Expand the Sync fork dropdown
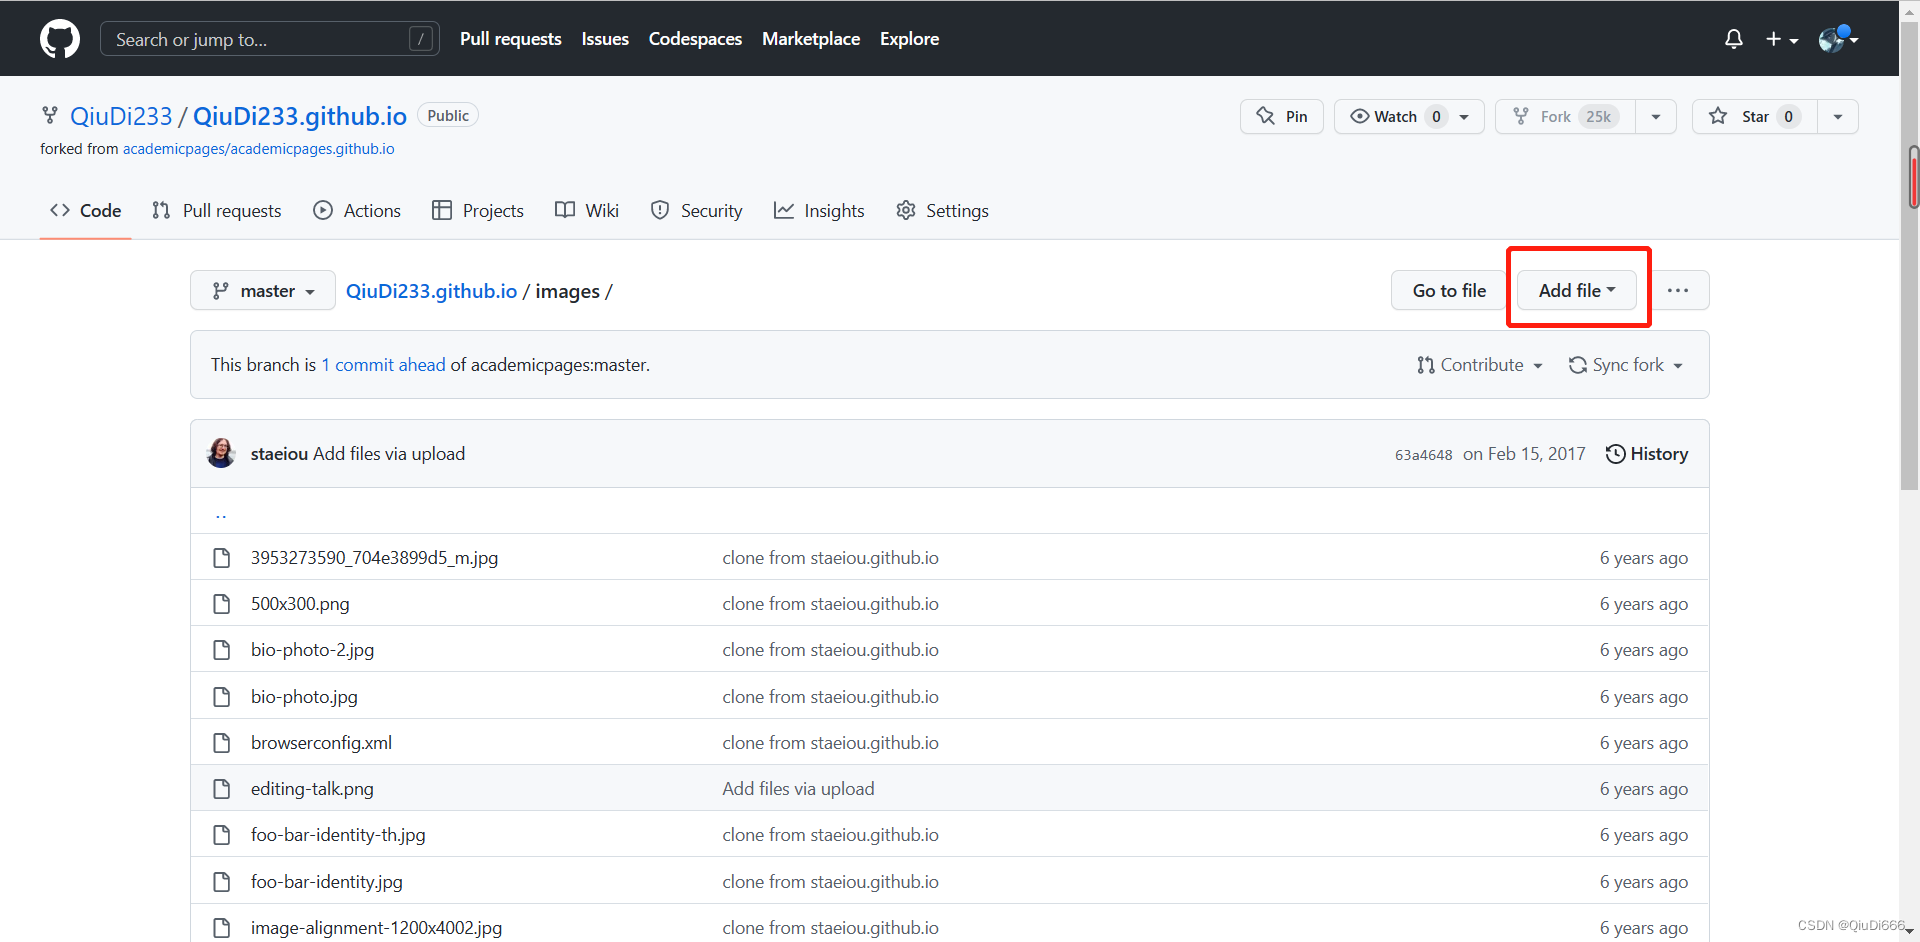The width and height of the screenshot is (1920, 942). [1625, 365]
